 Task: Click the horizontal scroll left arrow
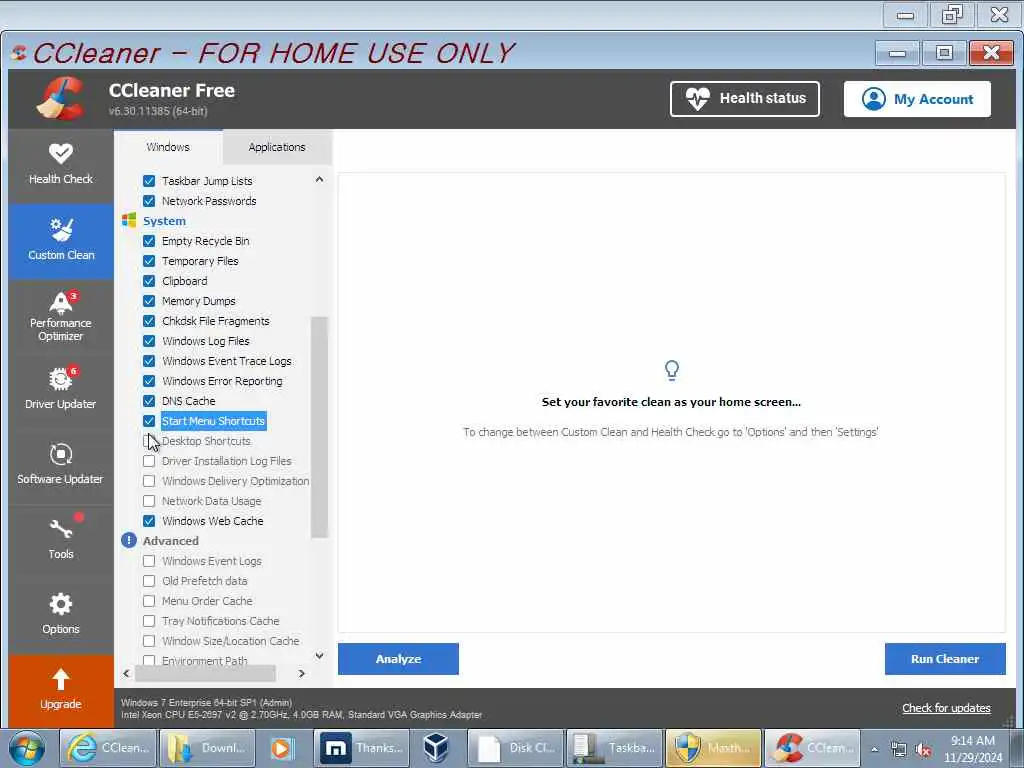click(x=126, y=673)
